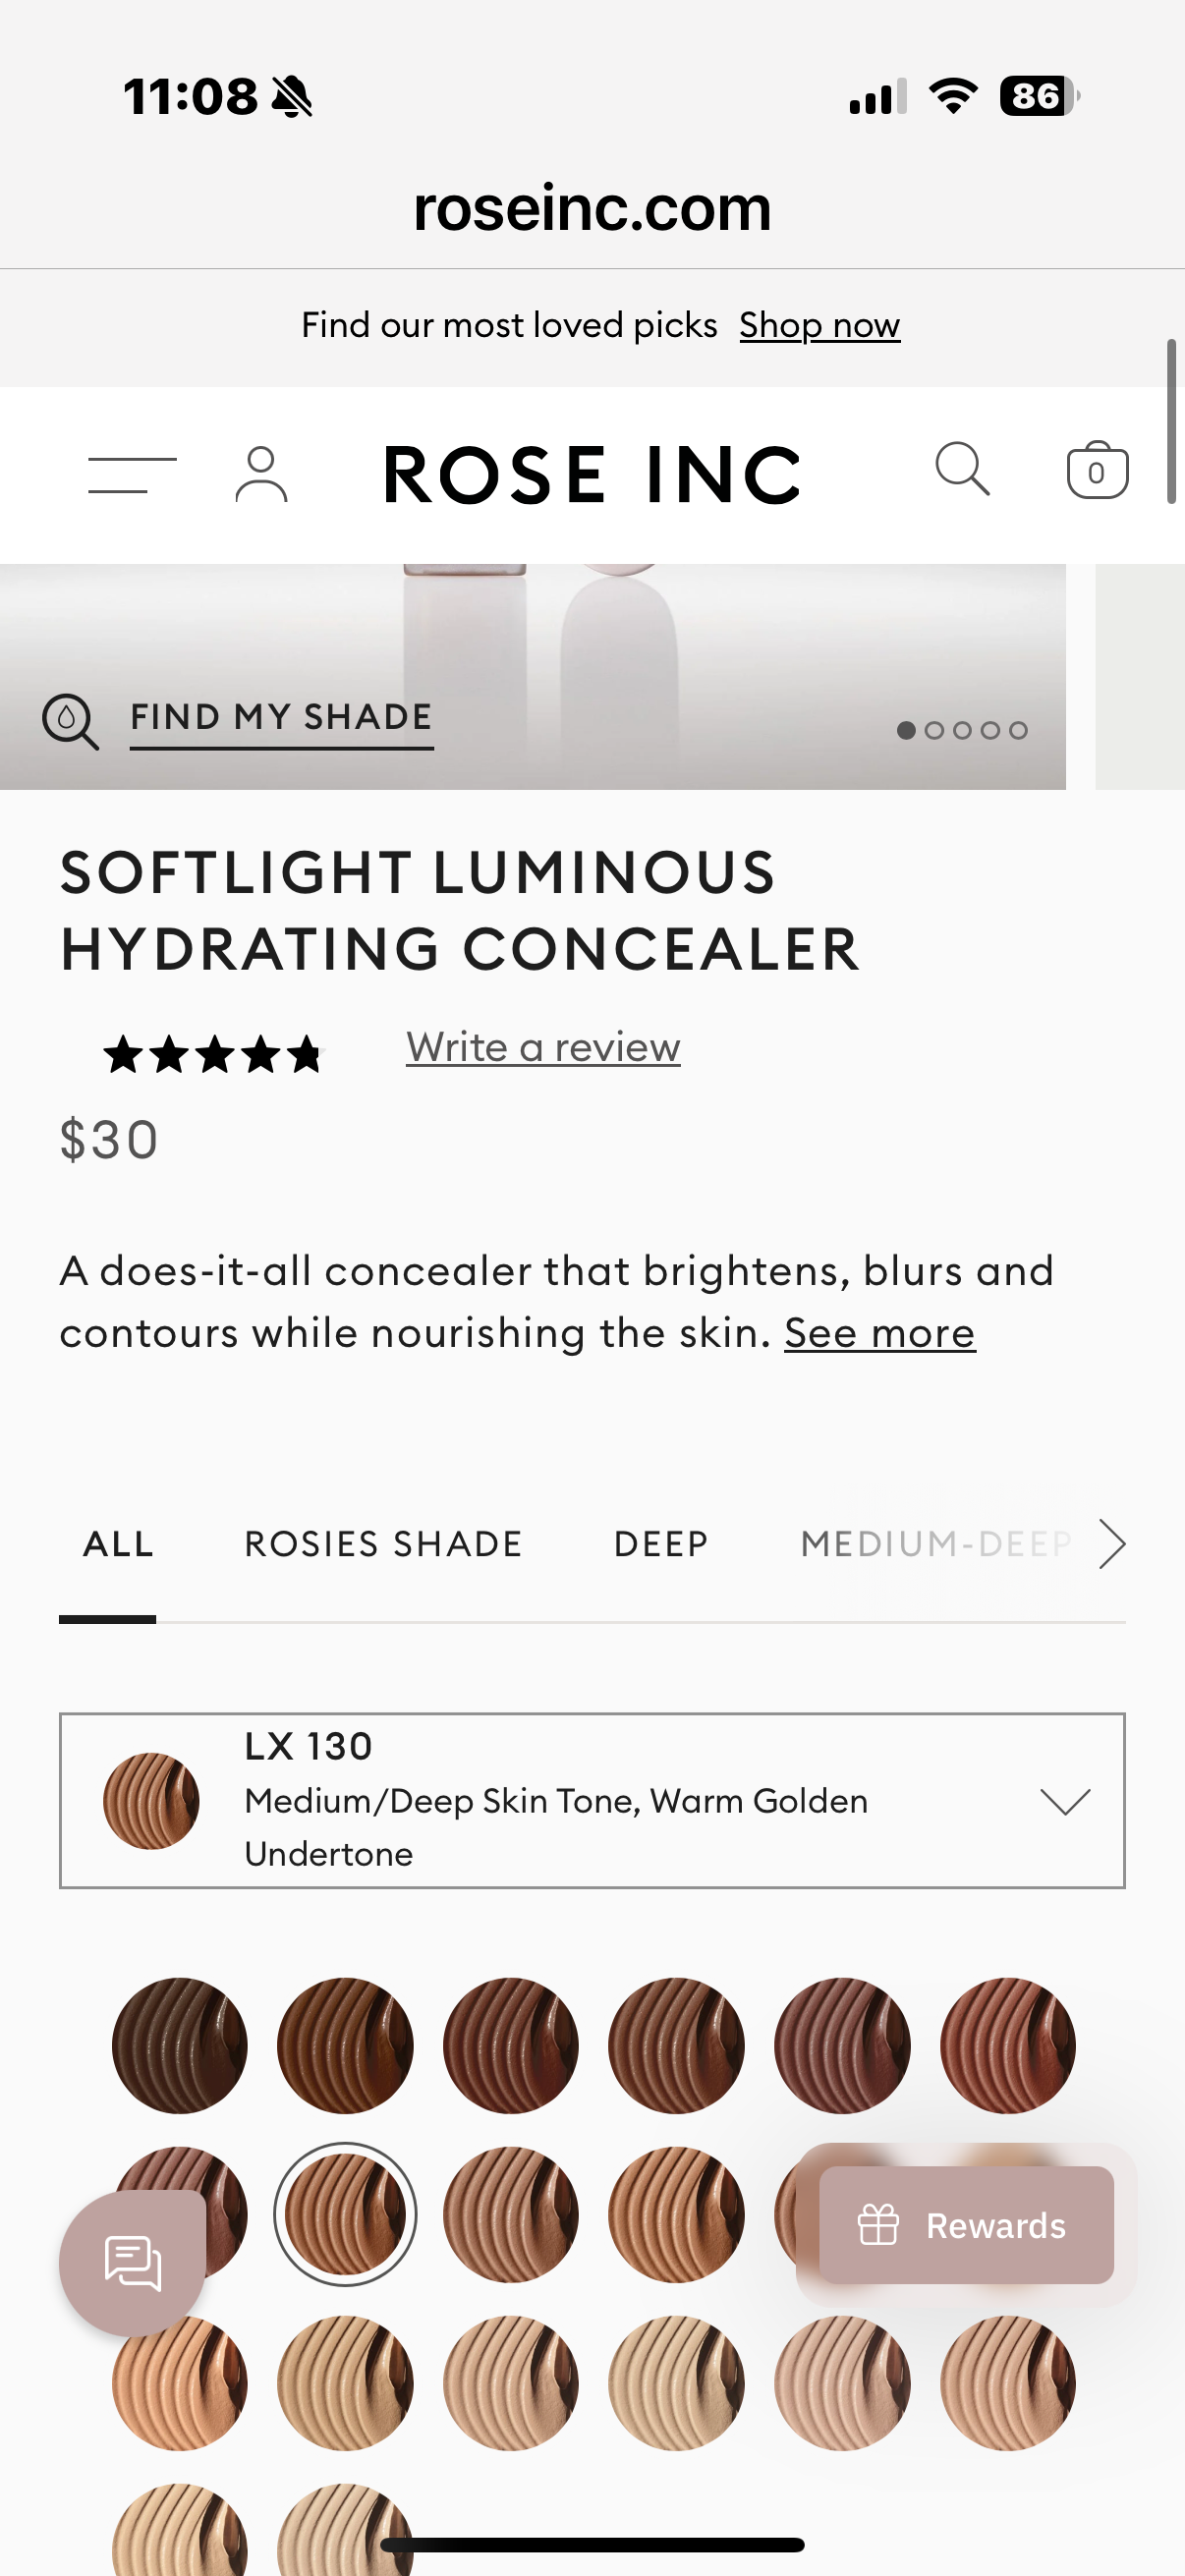Choose the currently selected ringed shade swatch

345,2214
